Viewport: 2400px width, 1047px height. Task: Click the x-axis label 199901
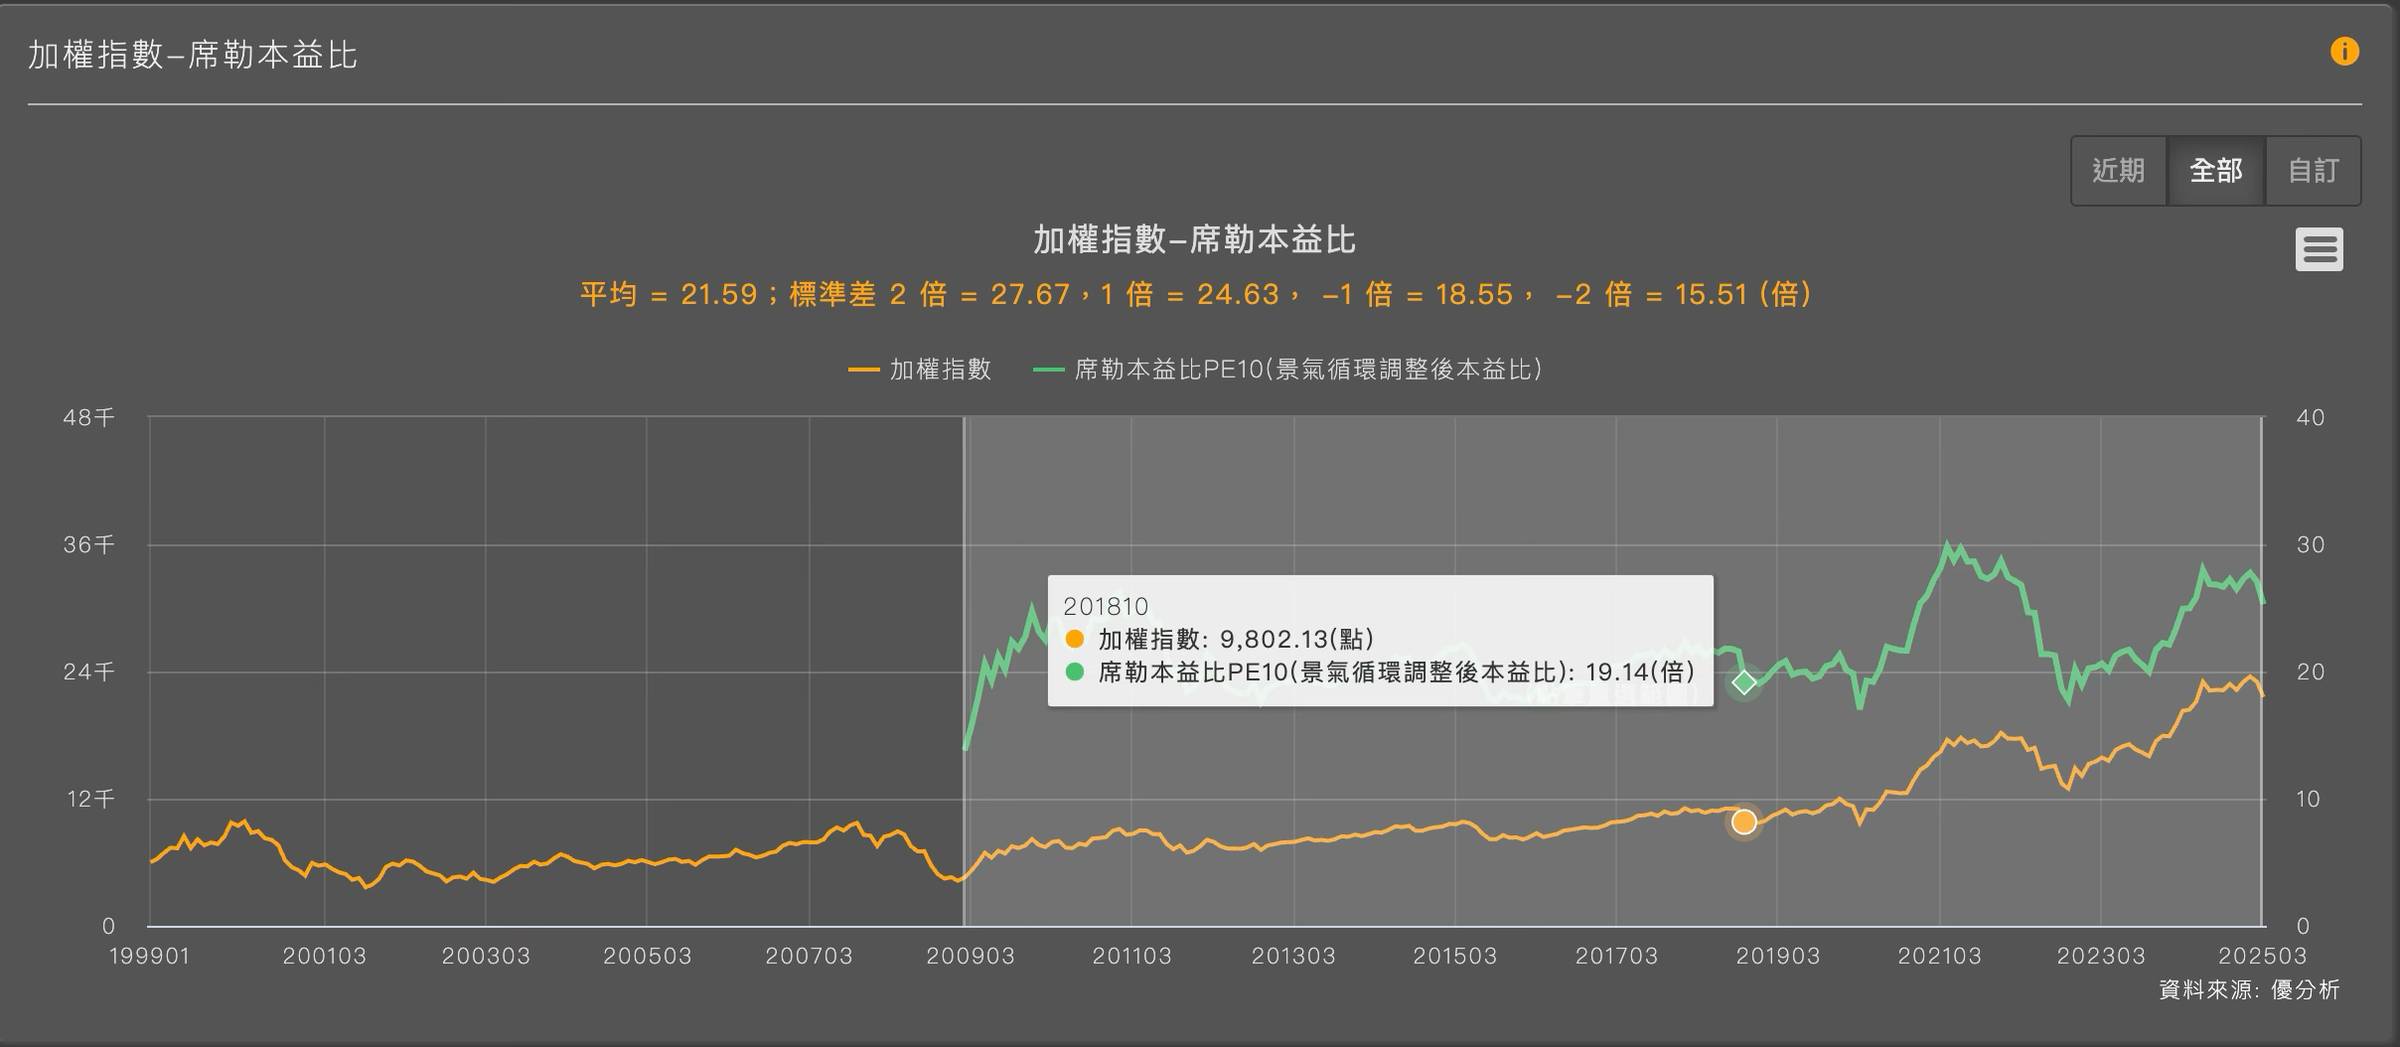click(149, 956)
